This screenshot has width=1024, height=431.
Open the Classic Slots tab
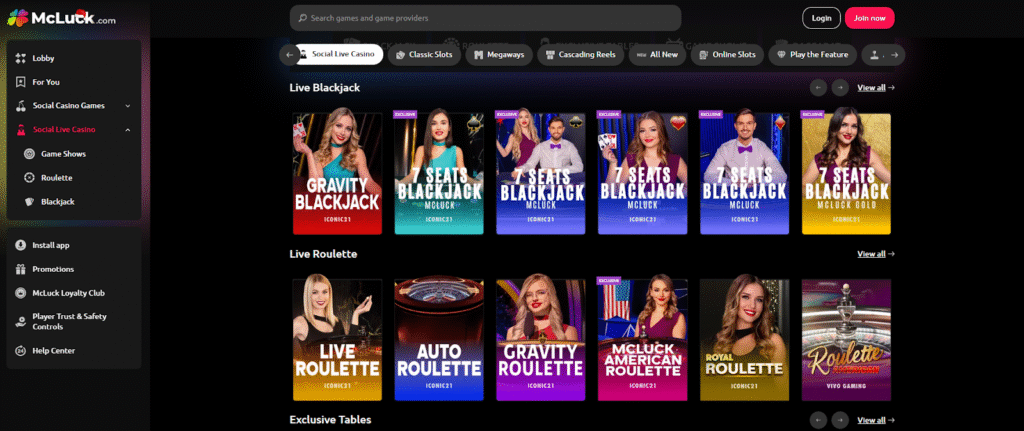coord(424,55)
